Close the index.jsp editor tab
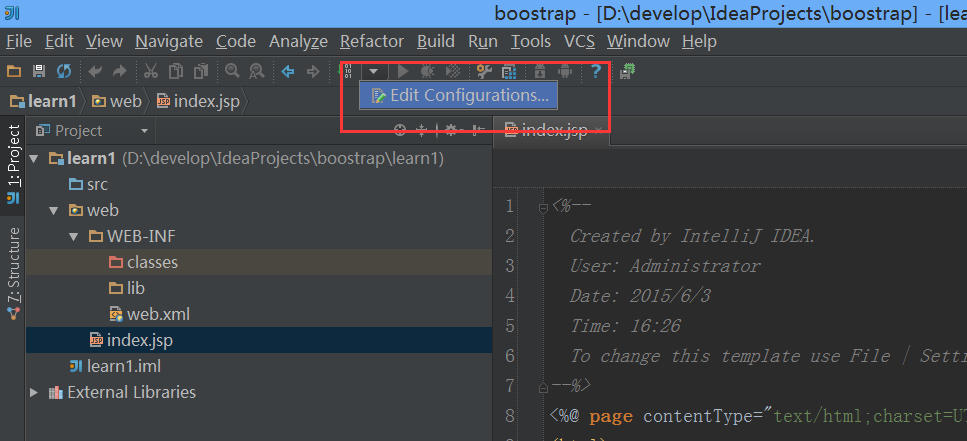 (598, 131)
